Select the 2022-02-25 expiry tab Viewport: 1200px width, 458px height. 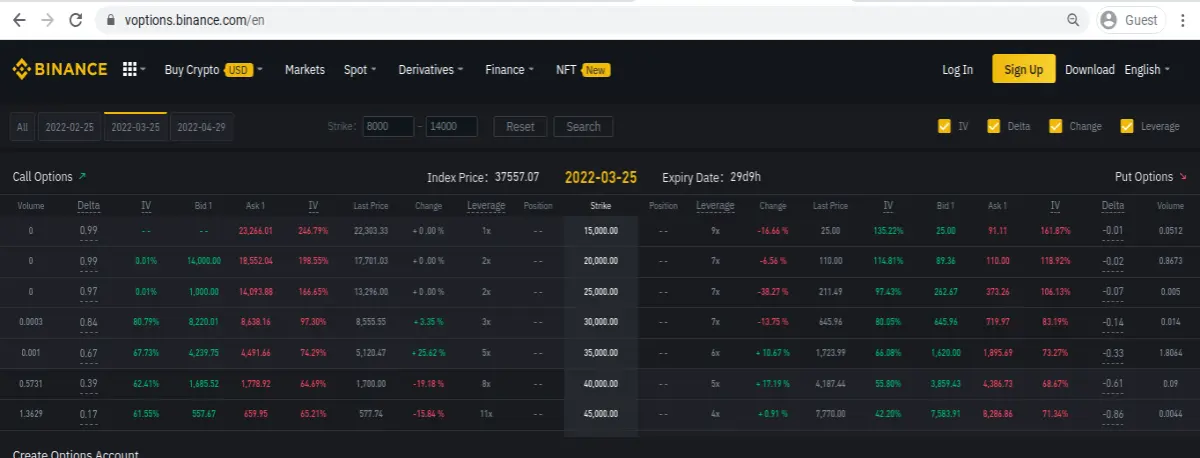click(70, 127)
